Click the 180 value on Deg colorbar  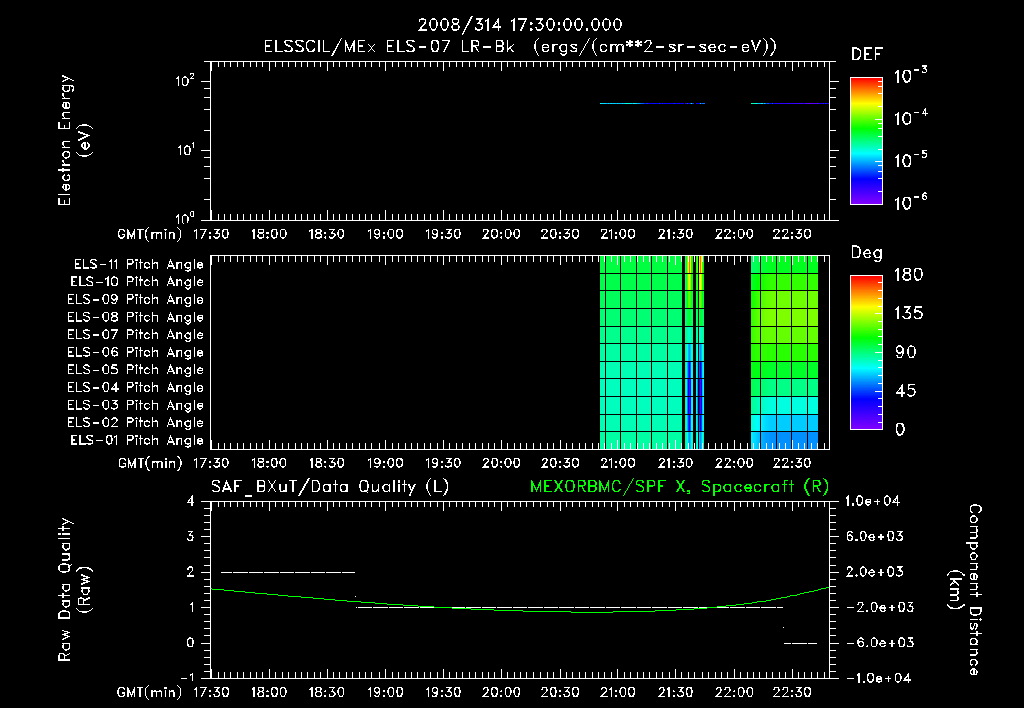tap(908, 275)
